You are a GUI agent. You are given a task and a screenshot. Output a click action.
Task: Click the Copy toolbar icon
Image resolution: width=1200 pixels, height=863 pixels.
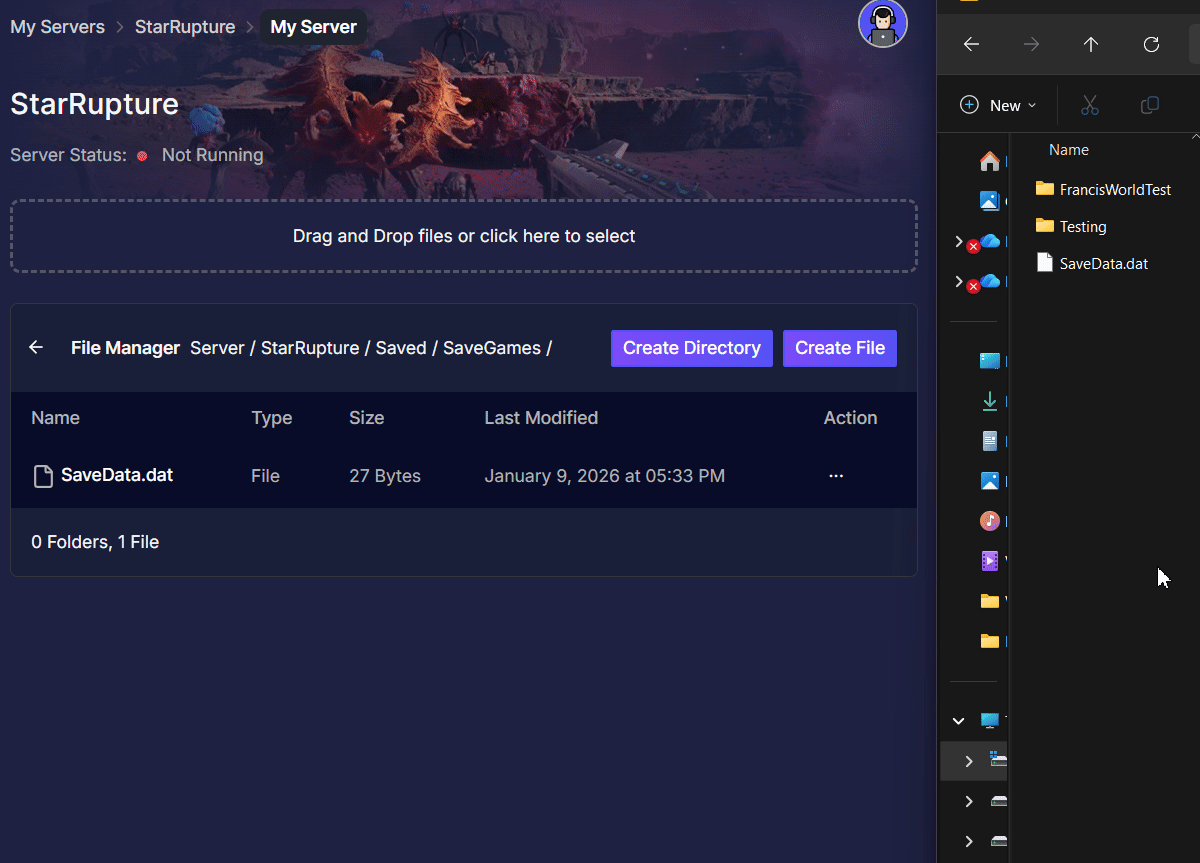[1150, 105]
